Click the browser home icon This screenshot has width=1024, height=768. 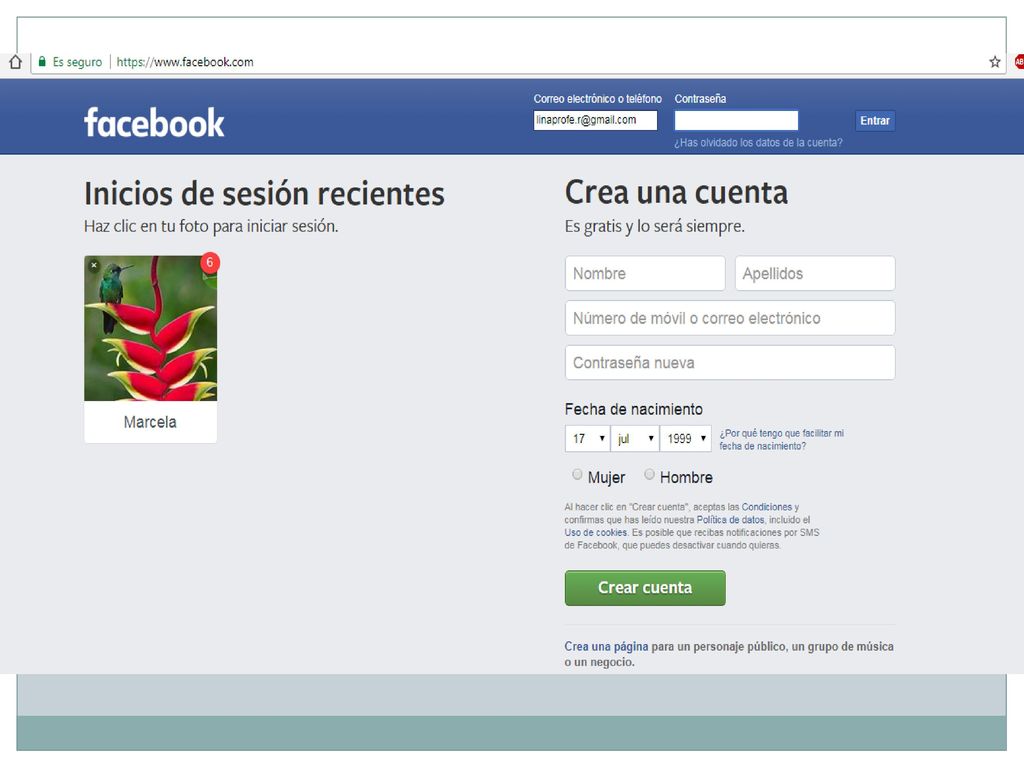click(x=16, y=62)
